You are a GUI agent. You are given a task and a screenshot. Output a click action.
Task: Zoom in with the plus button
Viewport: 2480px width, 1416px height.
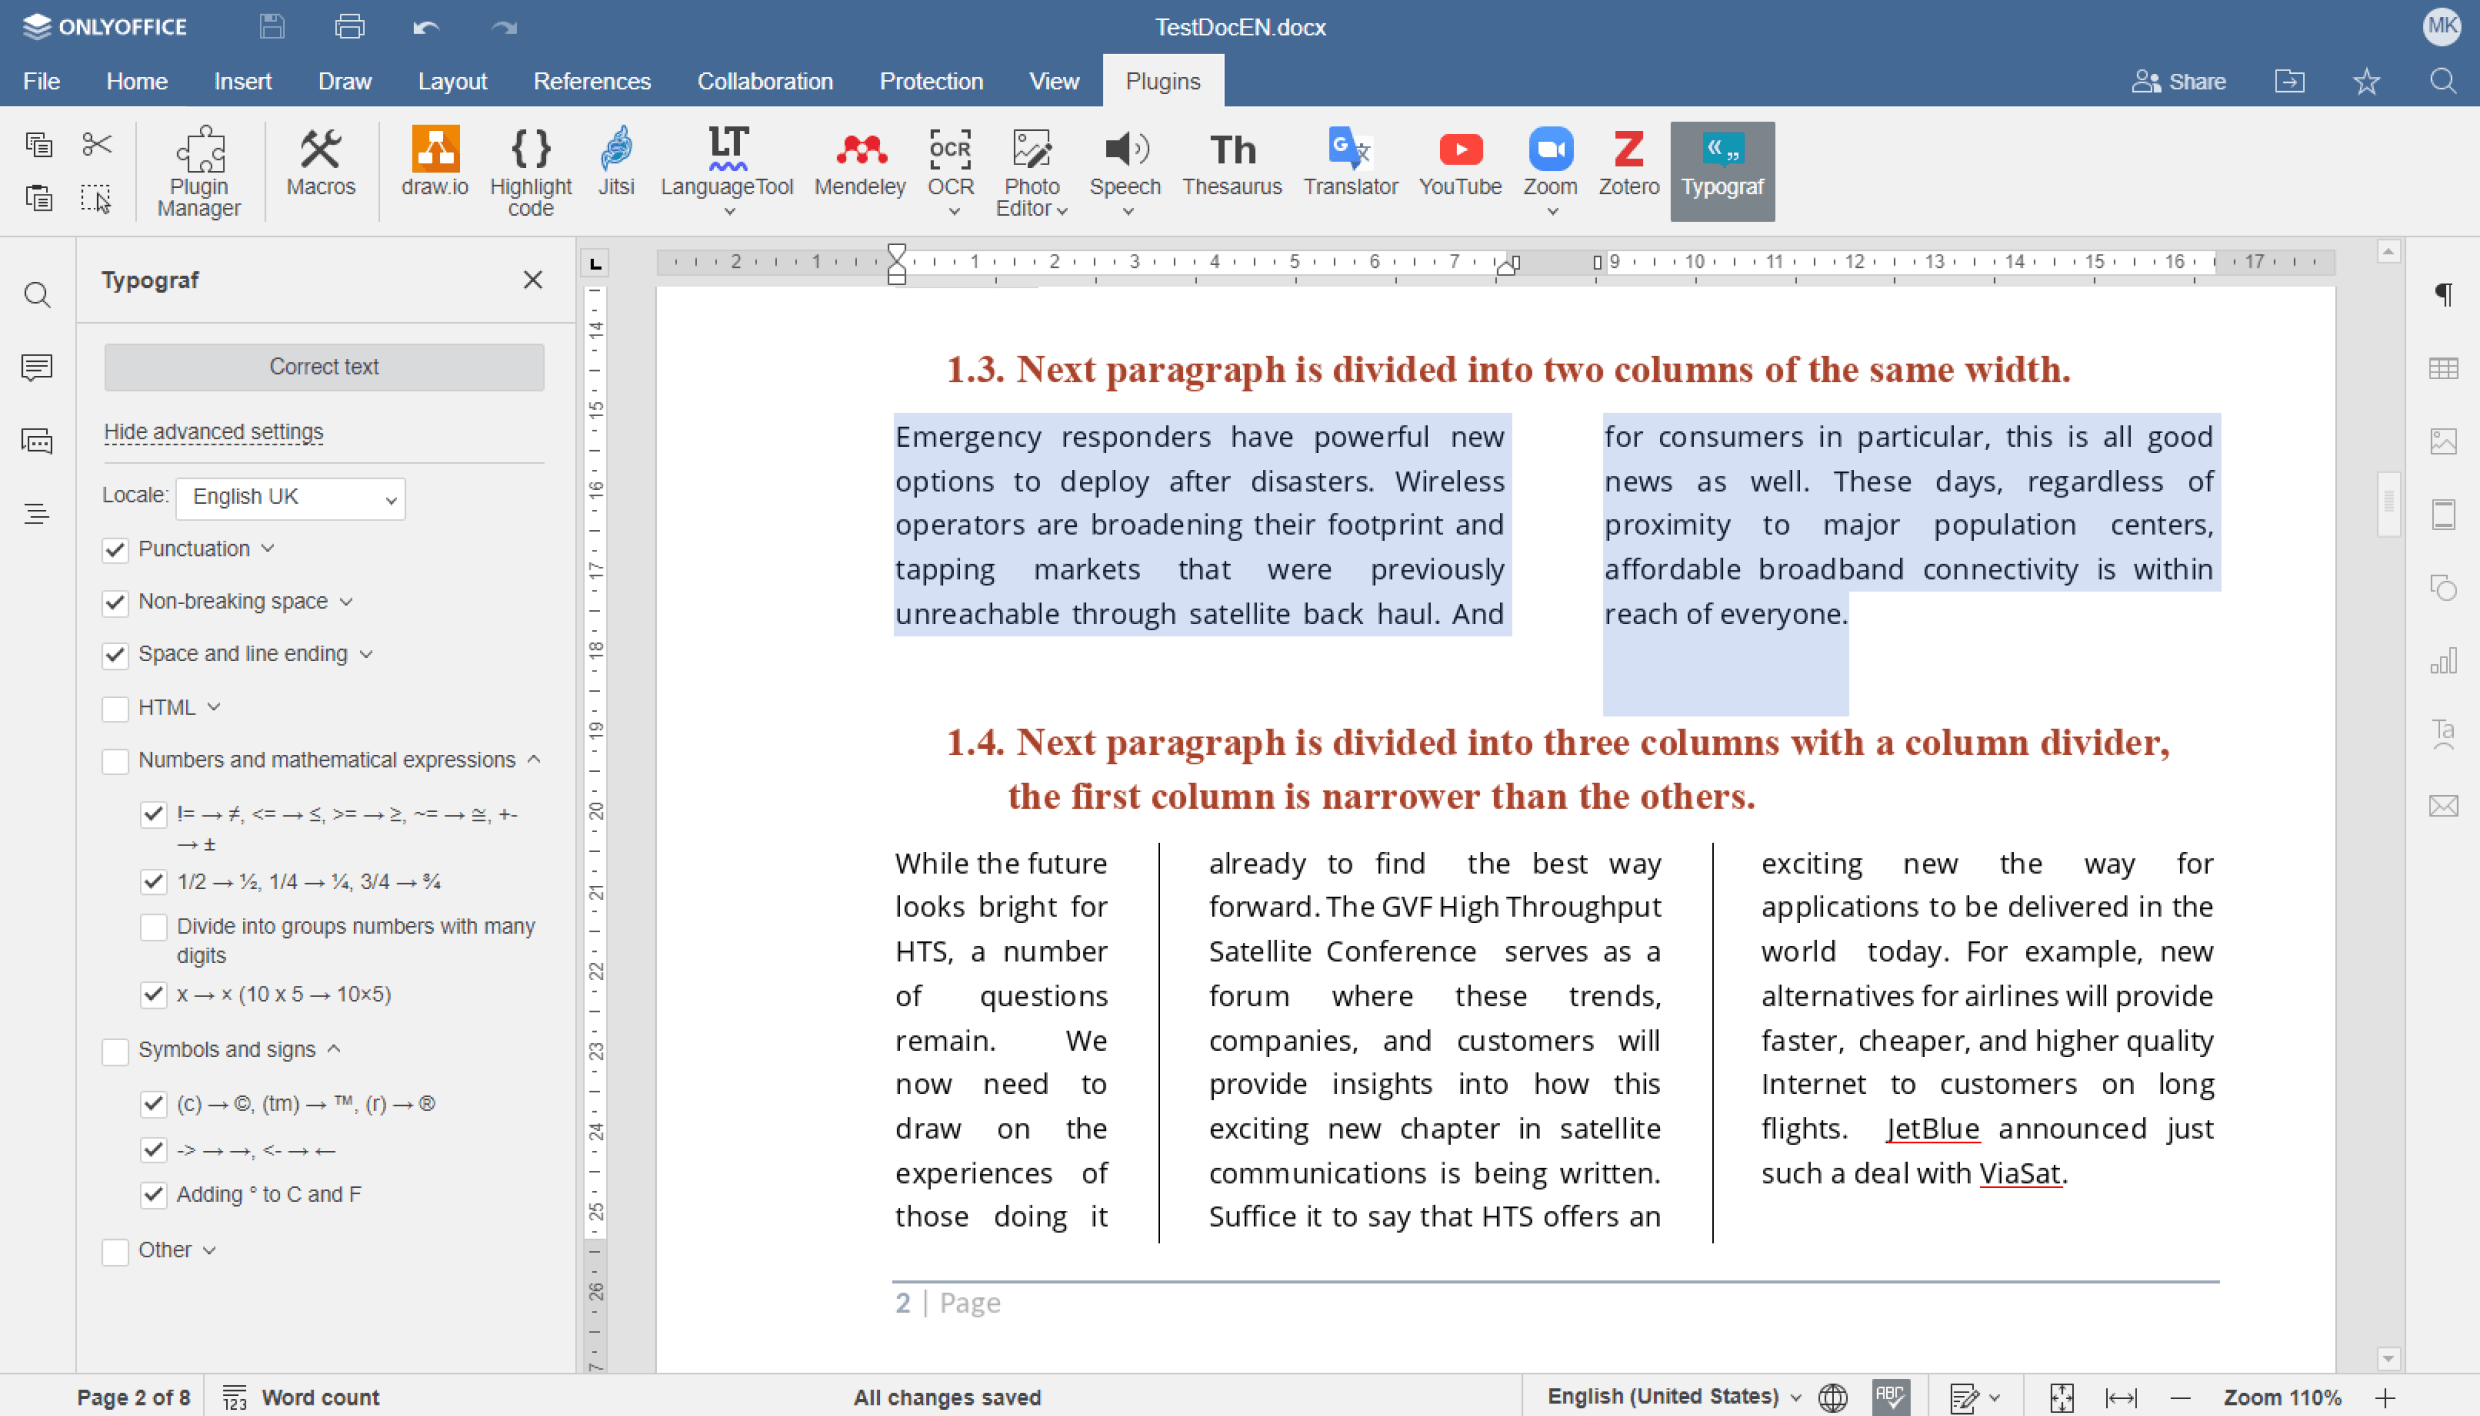pyautogui.click(x=2385, y=1397)
